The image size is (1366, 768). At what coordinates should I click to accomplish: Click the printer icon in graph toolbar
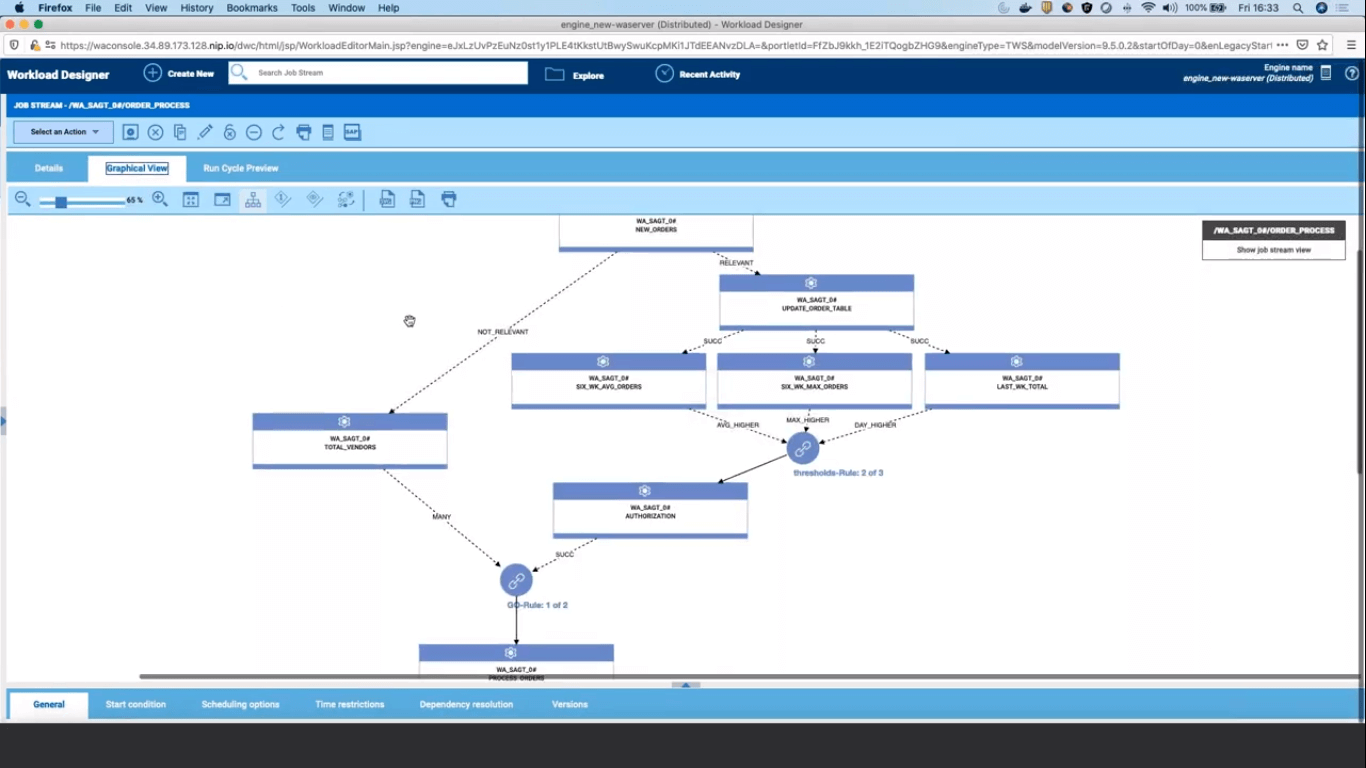point(449,200)
